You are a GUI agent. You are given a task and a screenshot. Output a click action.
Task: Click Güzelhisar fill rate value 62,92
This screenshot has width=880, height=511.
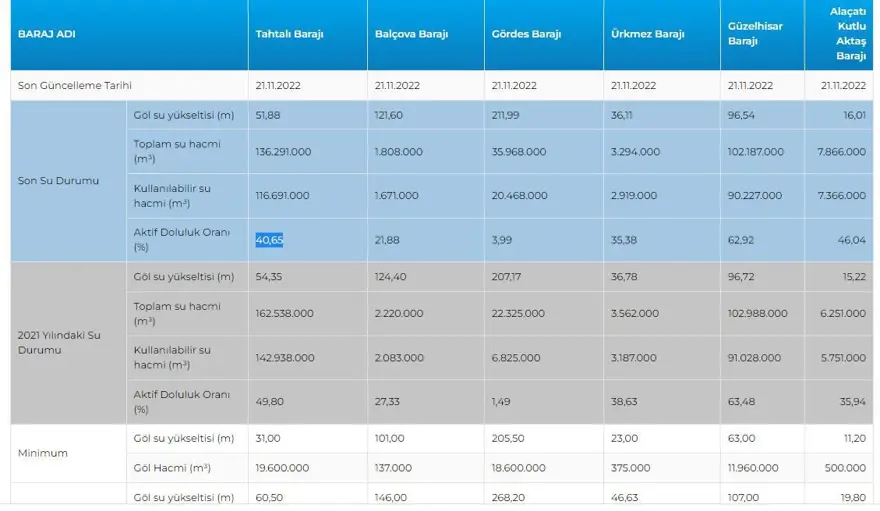coord(742,240)
